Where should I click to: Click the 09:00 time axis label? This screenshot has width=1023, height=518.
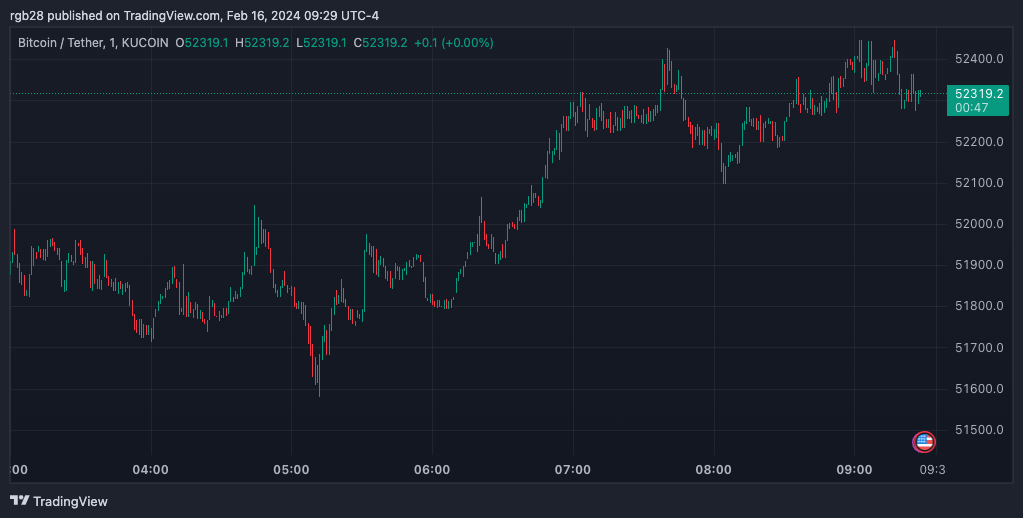(854, 470)
